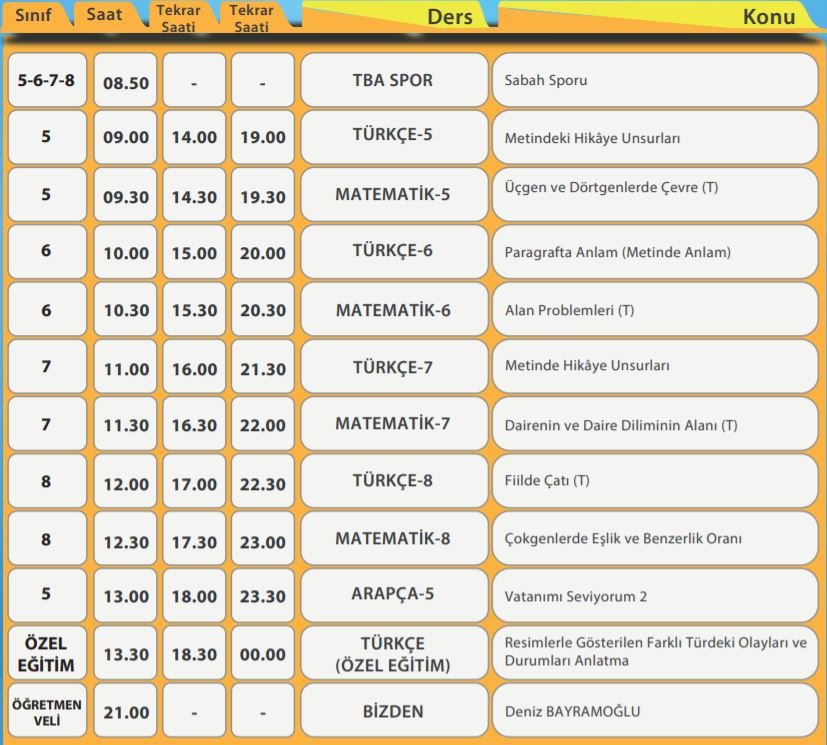Screen dimensions: 827x745
Task: Click the 16.00 repeat time
Action: point(194,366)
